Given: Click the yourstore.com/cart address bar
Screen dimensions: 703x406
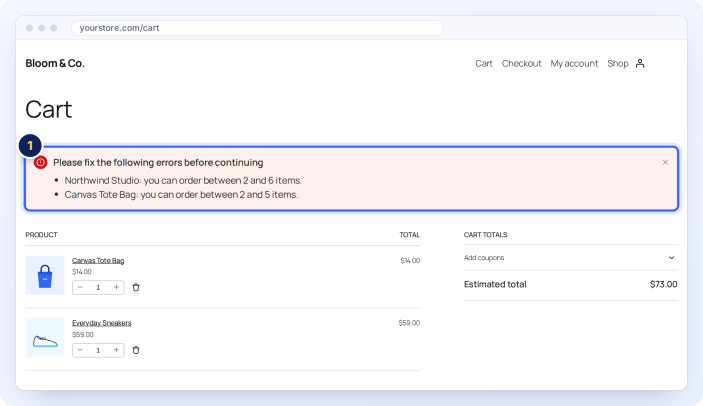Looking at the screenshot, I should (x=257, y=28).
